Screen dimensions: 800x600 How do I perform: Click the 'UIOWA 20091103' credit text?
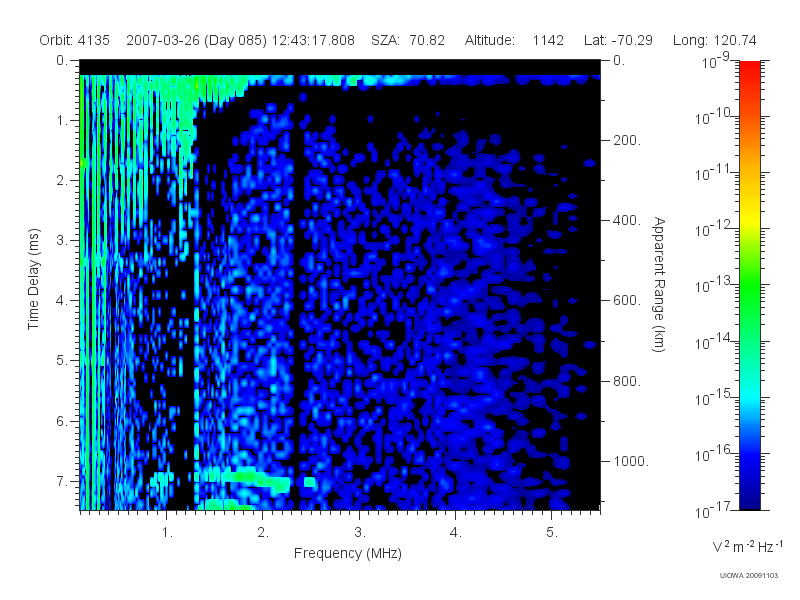coord(748,576)
